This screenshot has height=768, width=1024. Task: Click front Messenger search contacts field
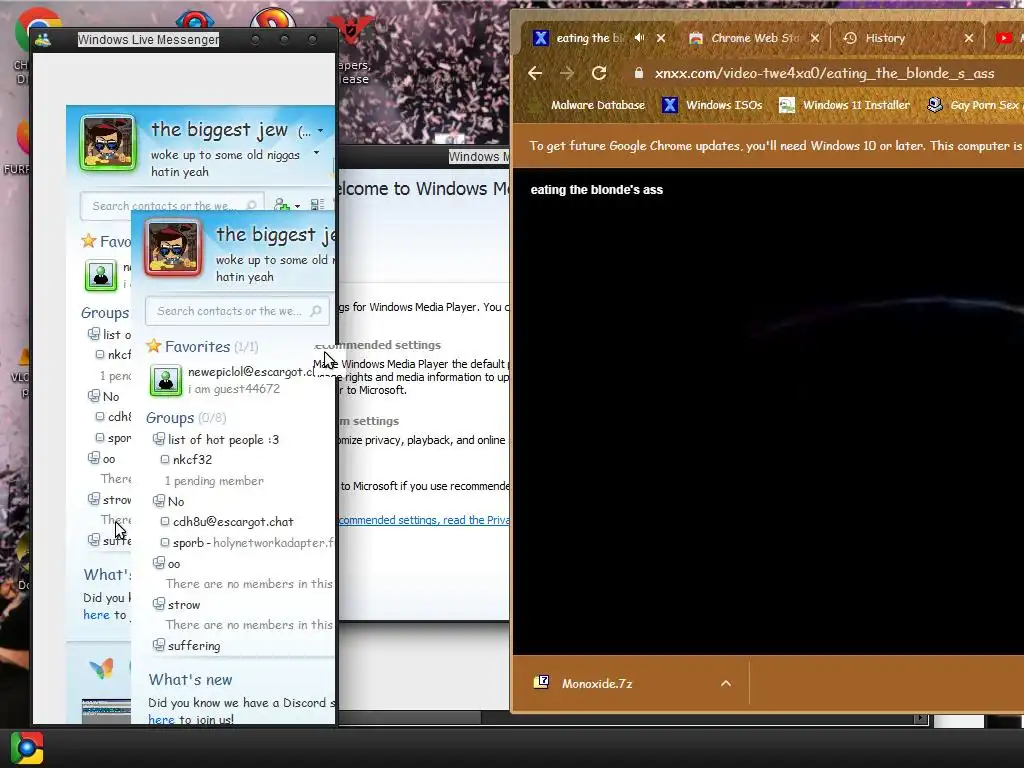[236, 311]
